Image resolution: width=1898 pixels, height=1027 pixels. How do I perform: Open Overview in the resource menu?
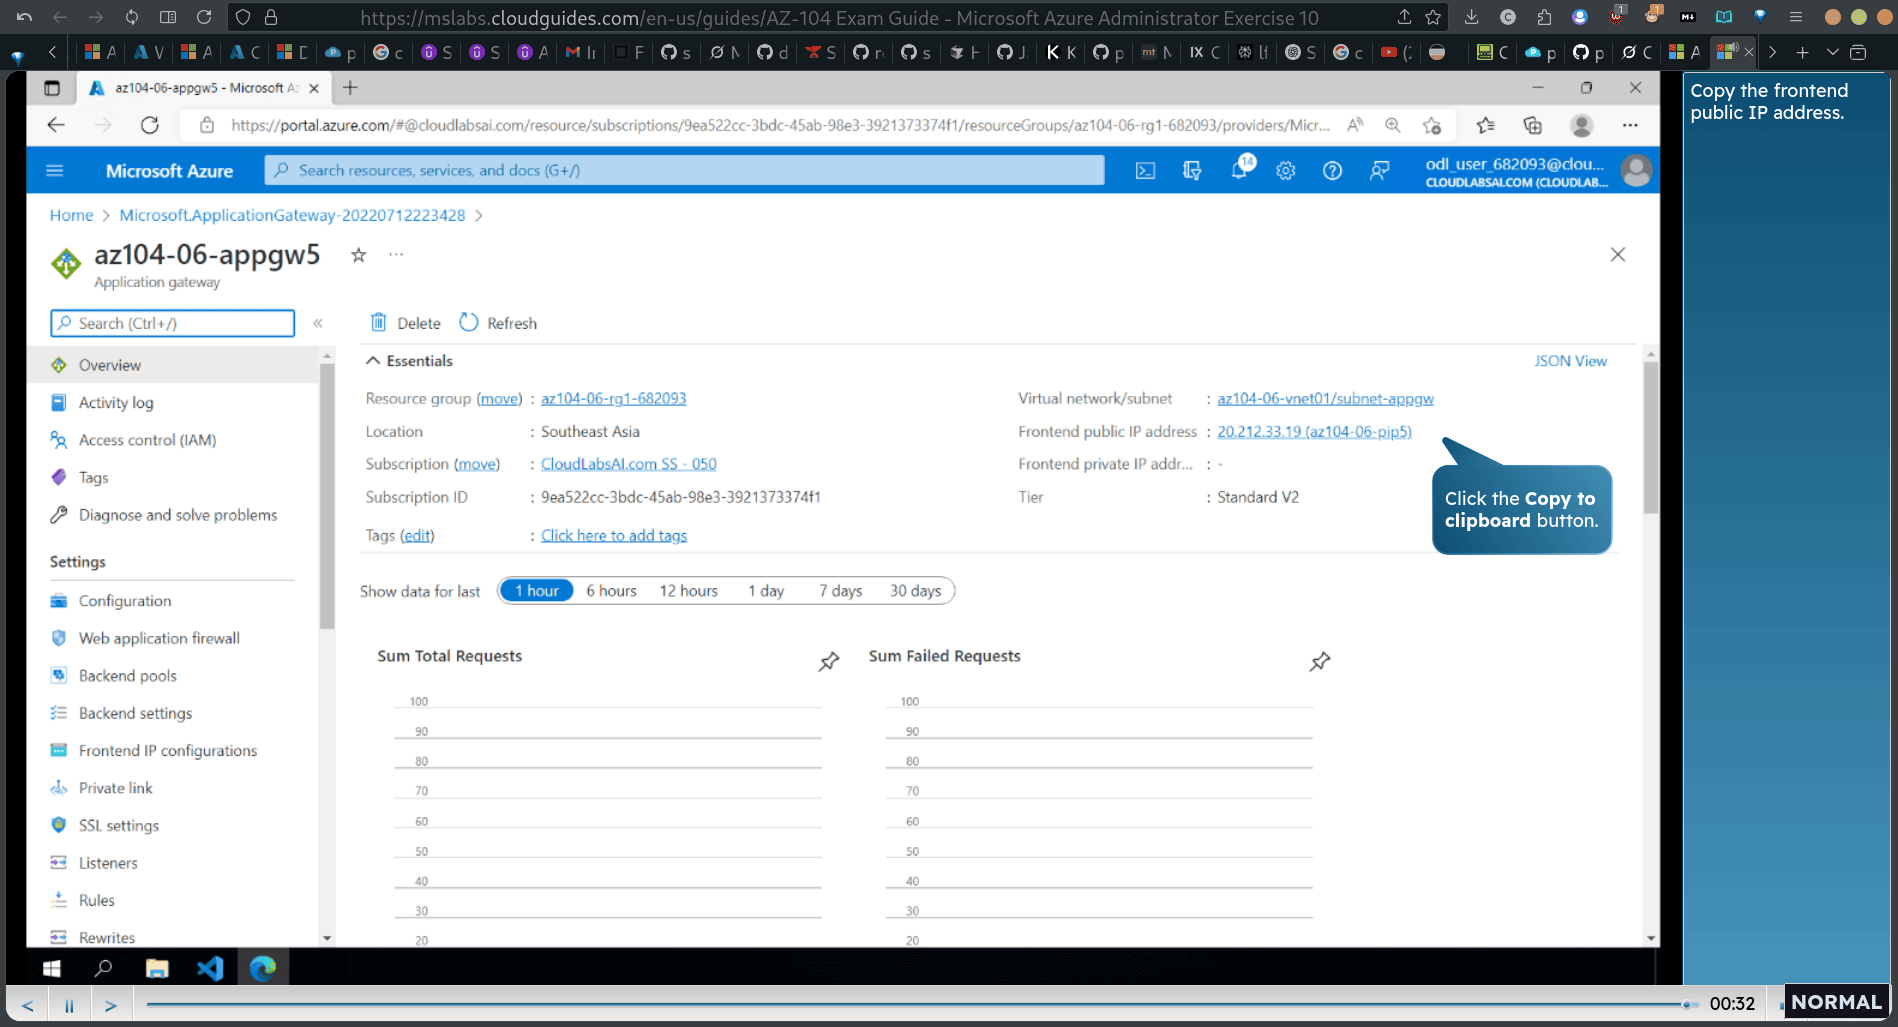pos(172,365)
